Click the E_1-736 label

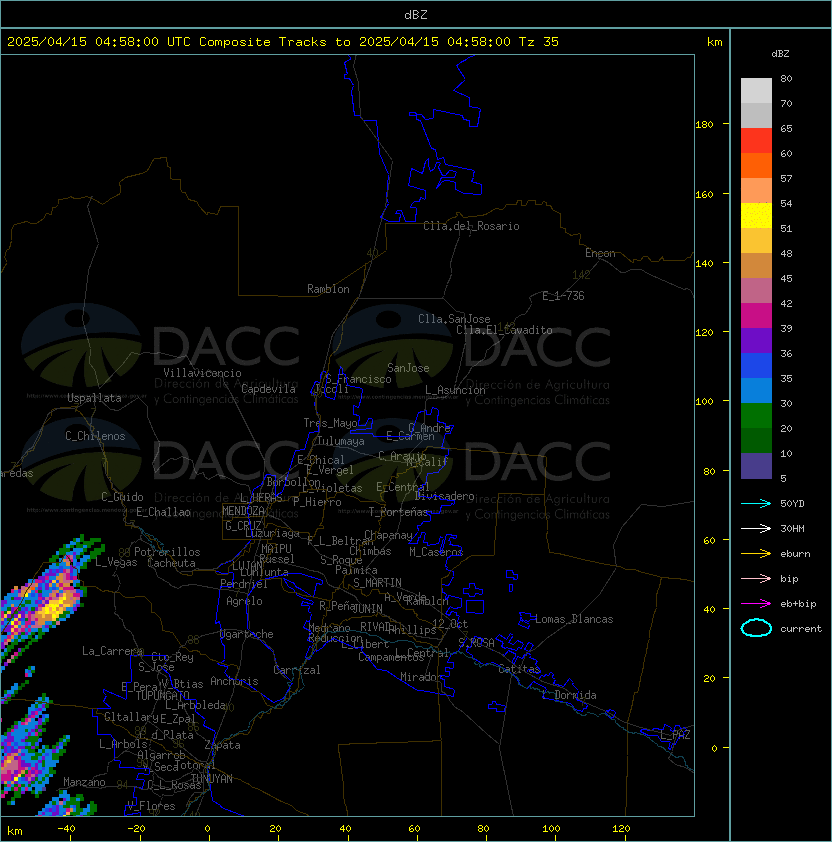pos(563,296)
